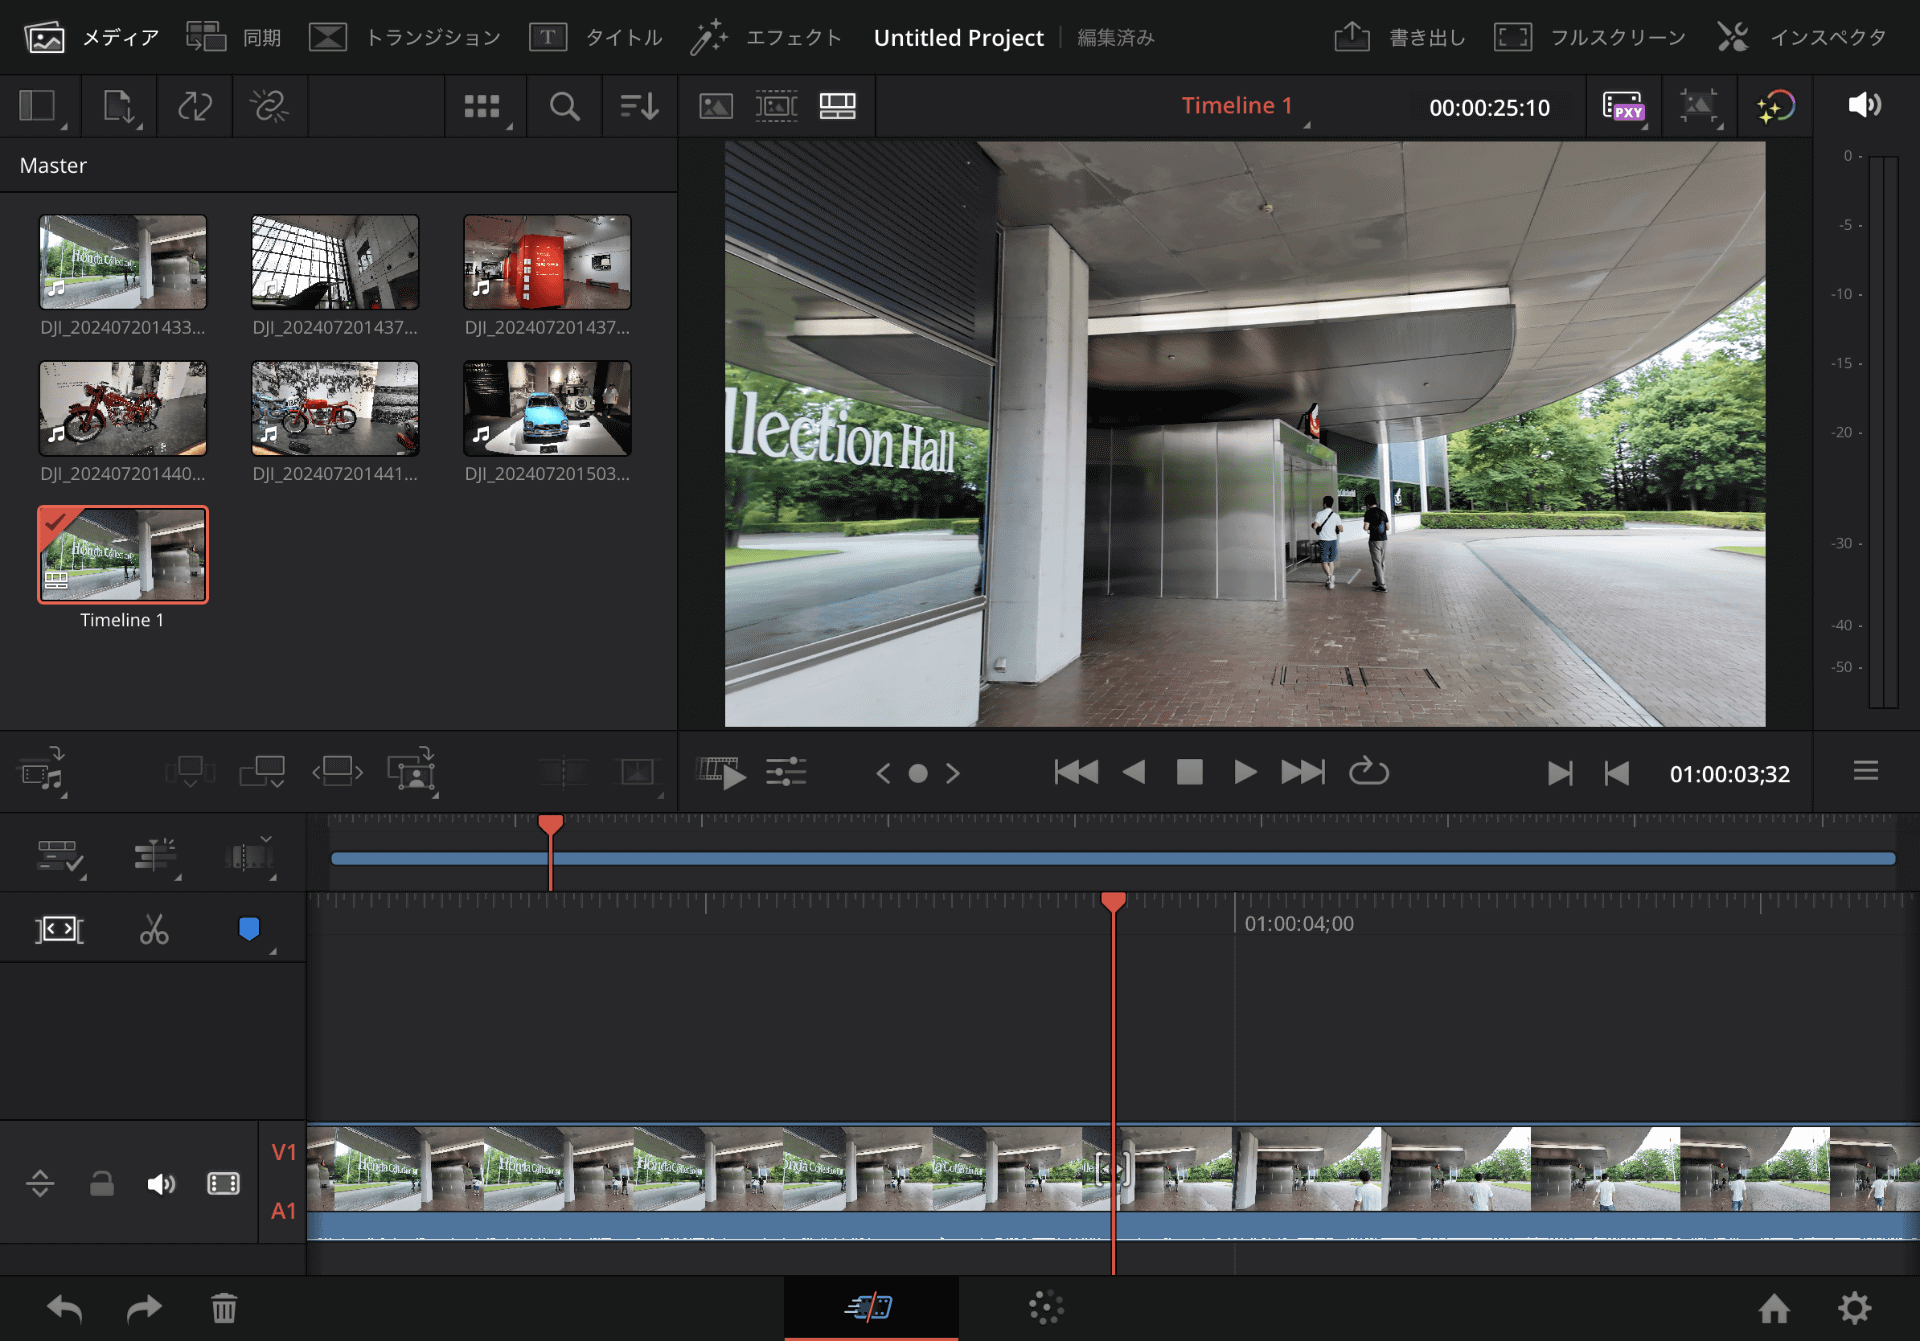Toggle loop playback button
Image resolution: width=1920 pixels, height=1341 pixels.
[1368, 772]
